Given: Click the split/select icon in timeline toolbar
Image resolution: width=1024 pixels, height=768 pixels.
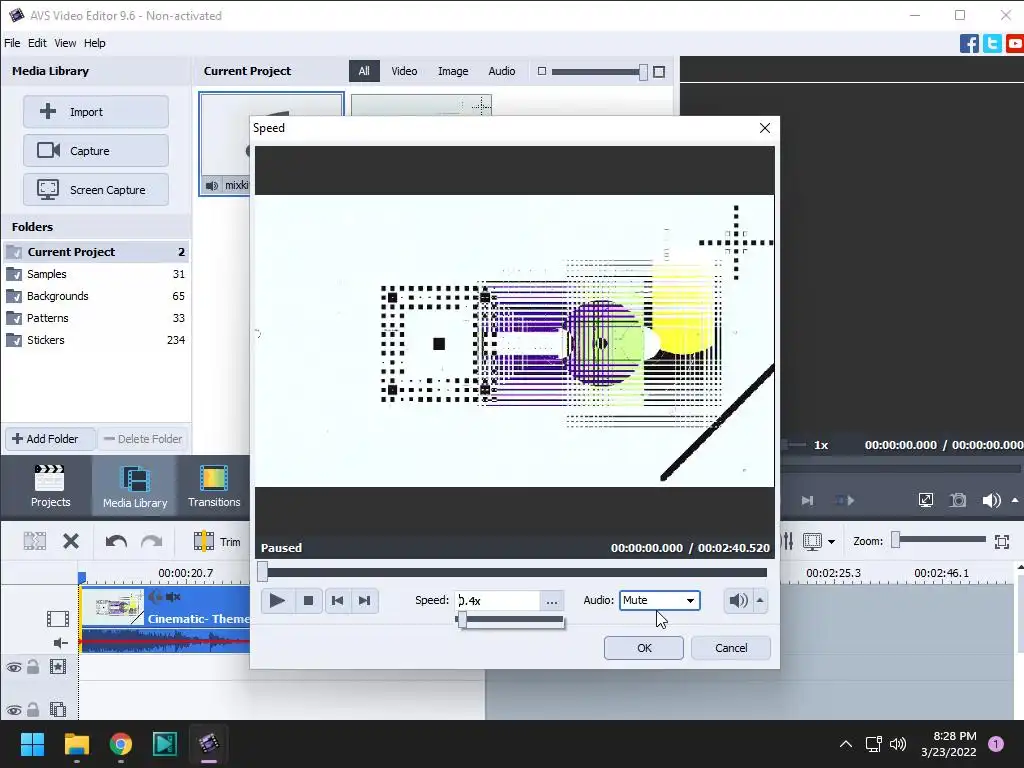Looking at the screenshot, I should 35,541.
